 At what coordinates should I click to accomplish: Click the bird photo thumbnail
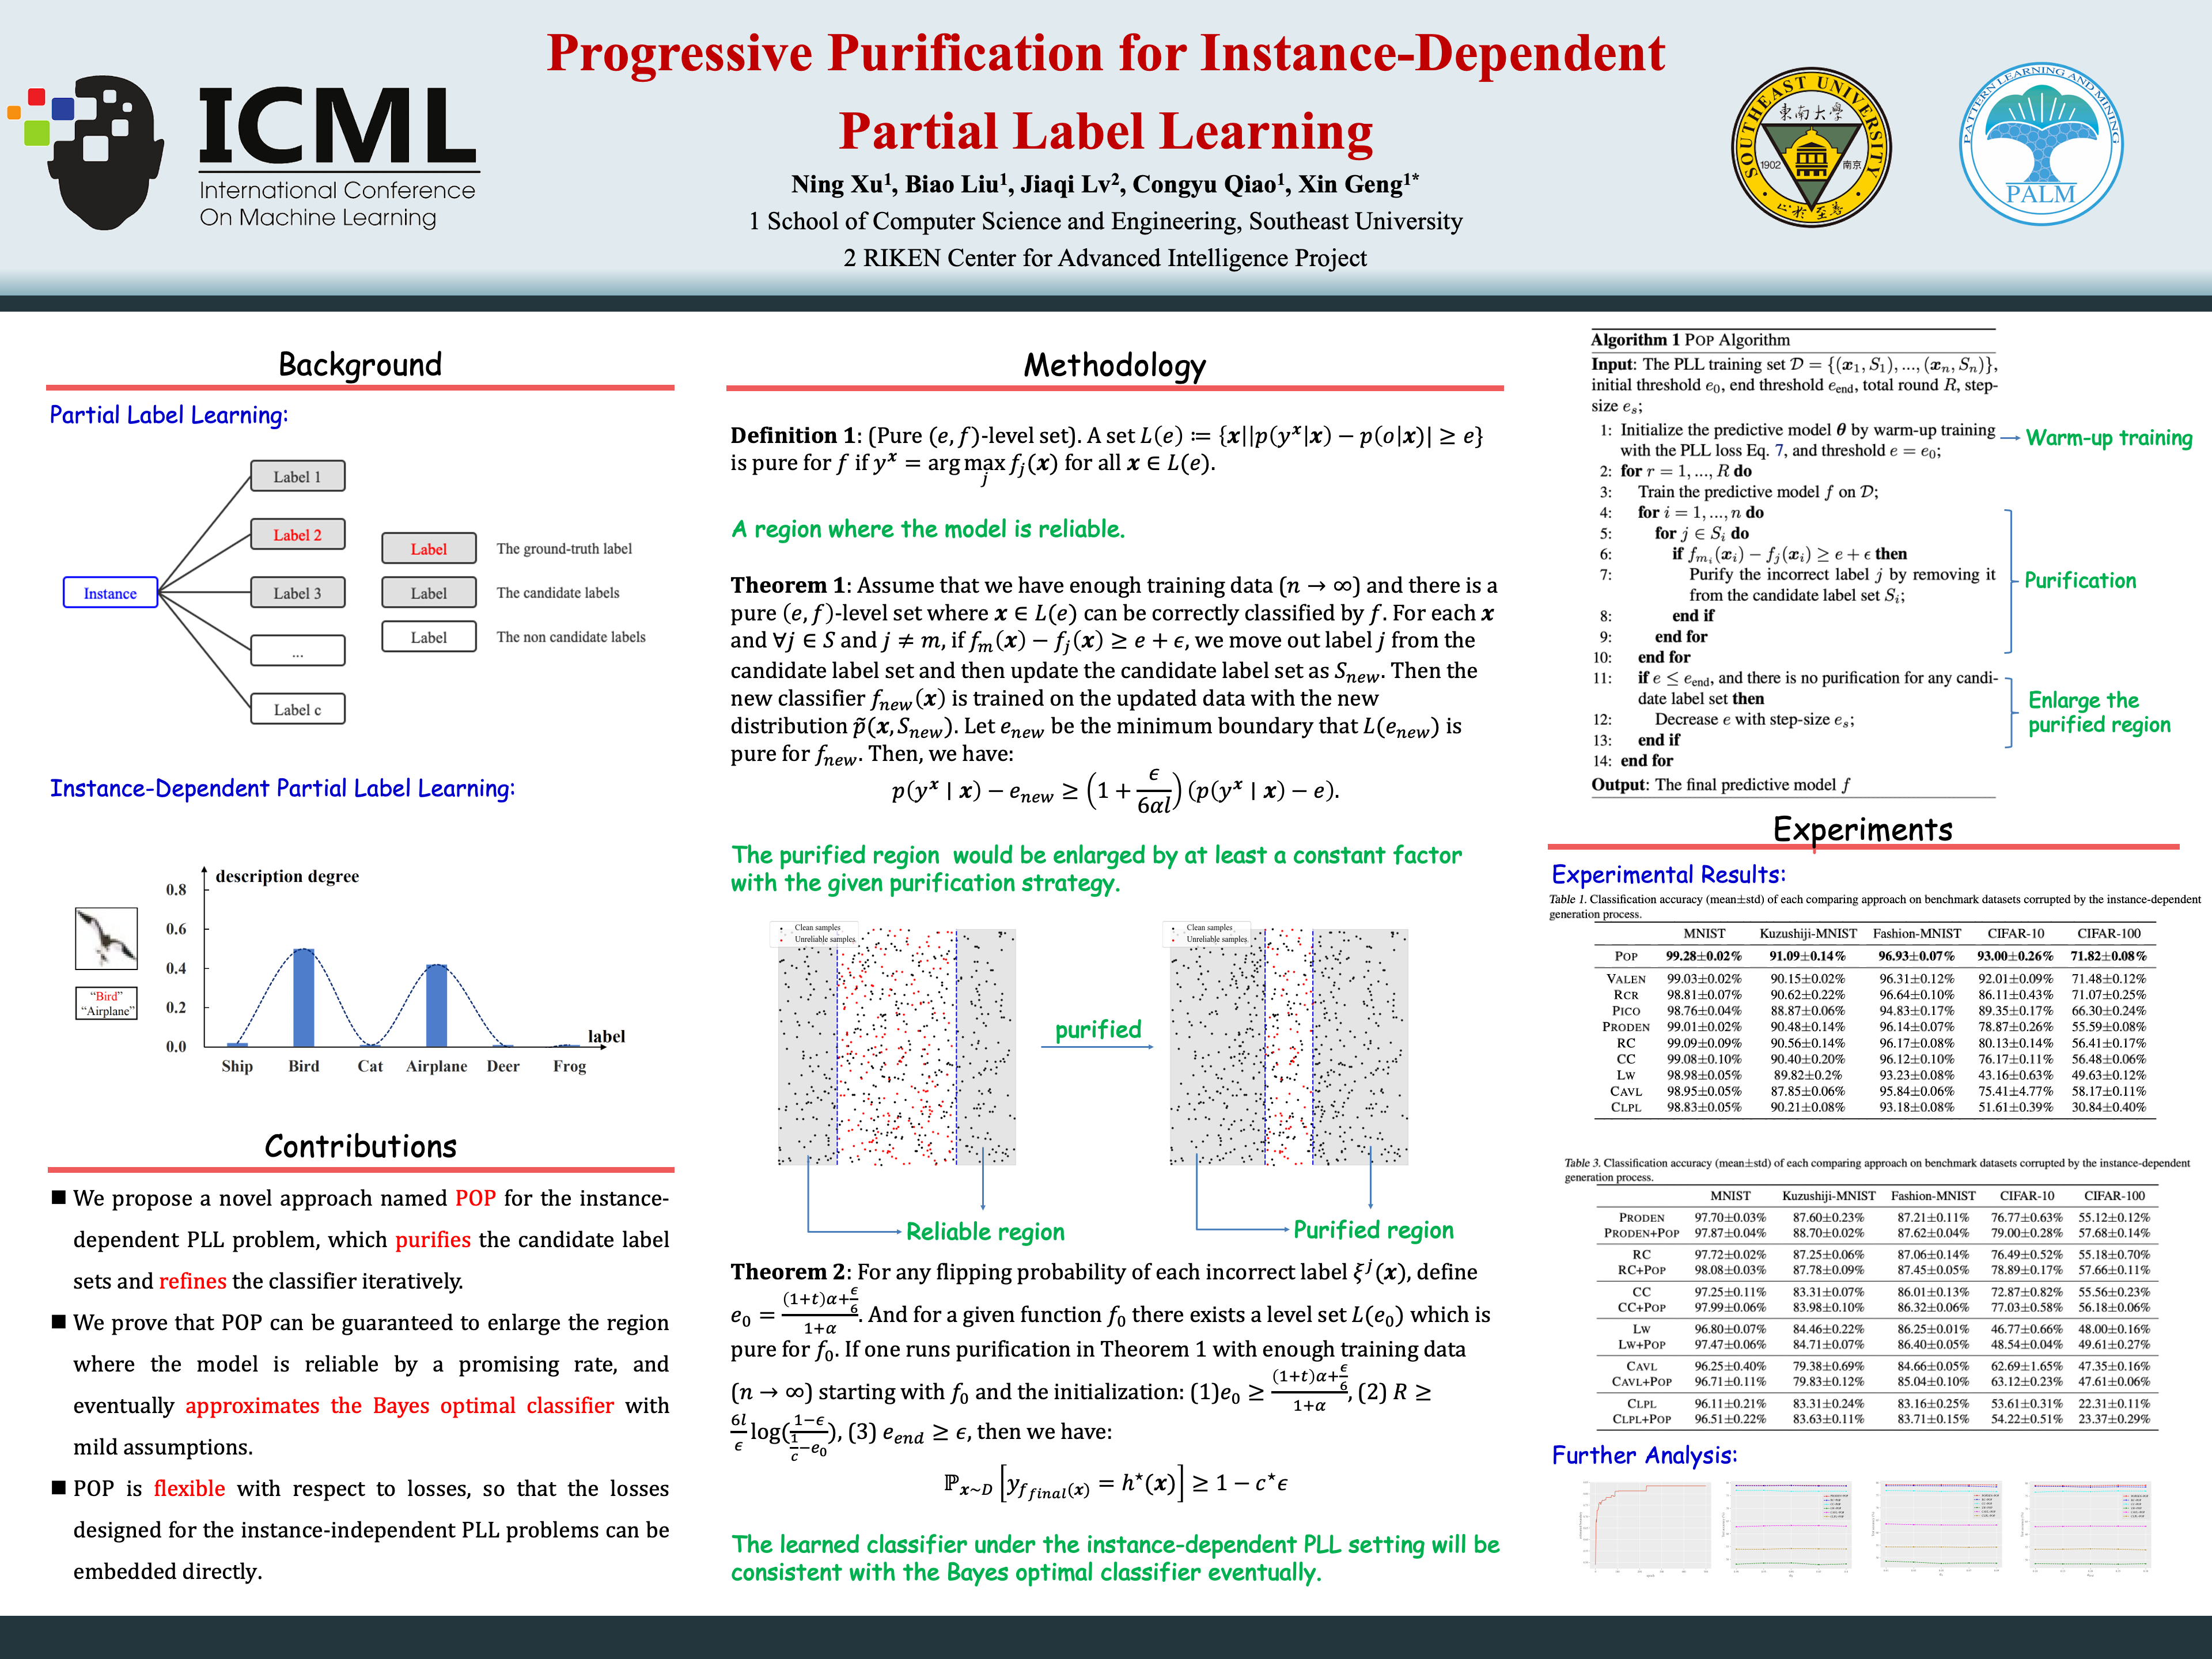pyautogui.click(x=106, y=938)
